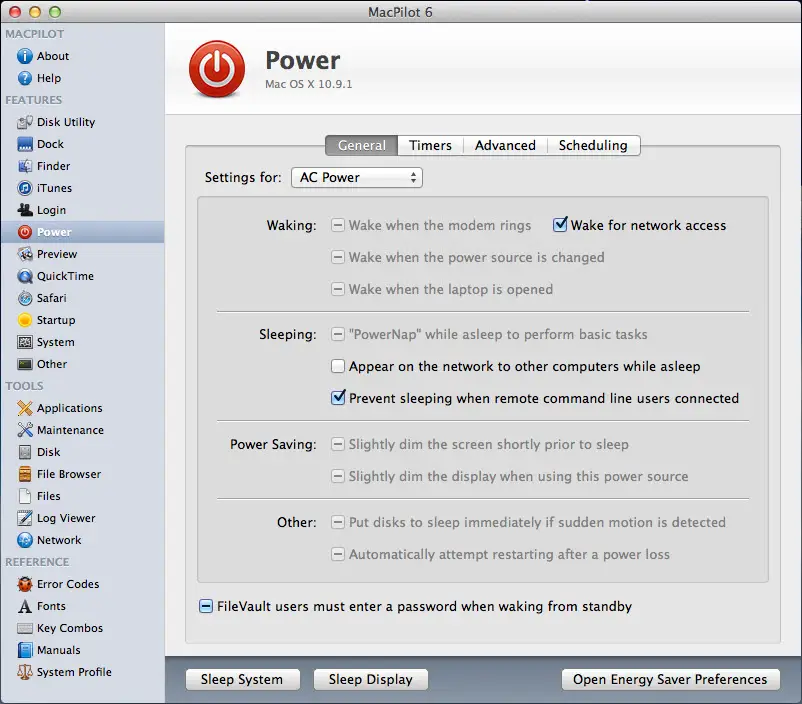Image resolution: width=802 pixels, height=704 pixels.
Task: Select the Login users icon
Action: pyautogui.click(x=25, y=210)
